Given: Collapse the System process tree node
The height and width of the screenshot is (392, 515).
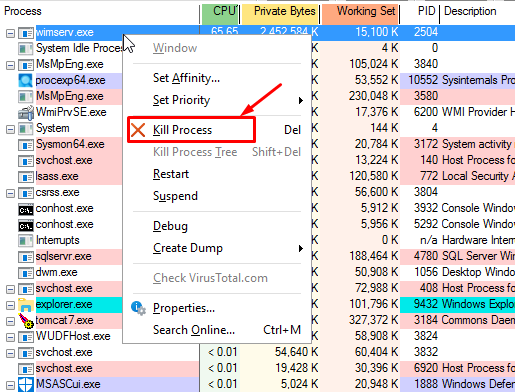Looking at the screenshot, I should pos(10,129).
